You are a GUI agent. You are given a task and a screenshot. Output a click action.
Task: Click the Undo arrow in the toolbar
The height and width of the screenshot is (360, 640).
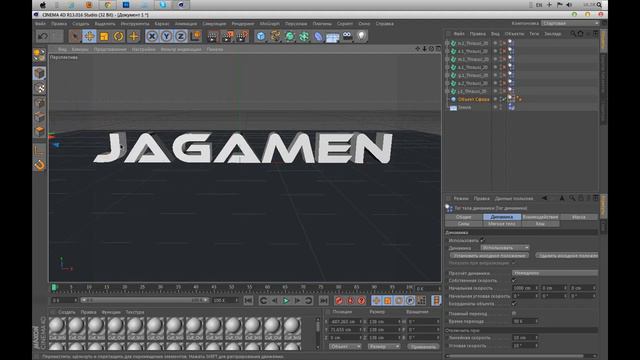pyautogui.click(x=42, y=36)
